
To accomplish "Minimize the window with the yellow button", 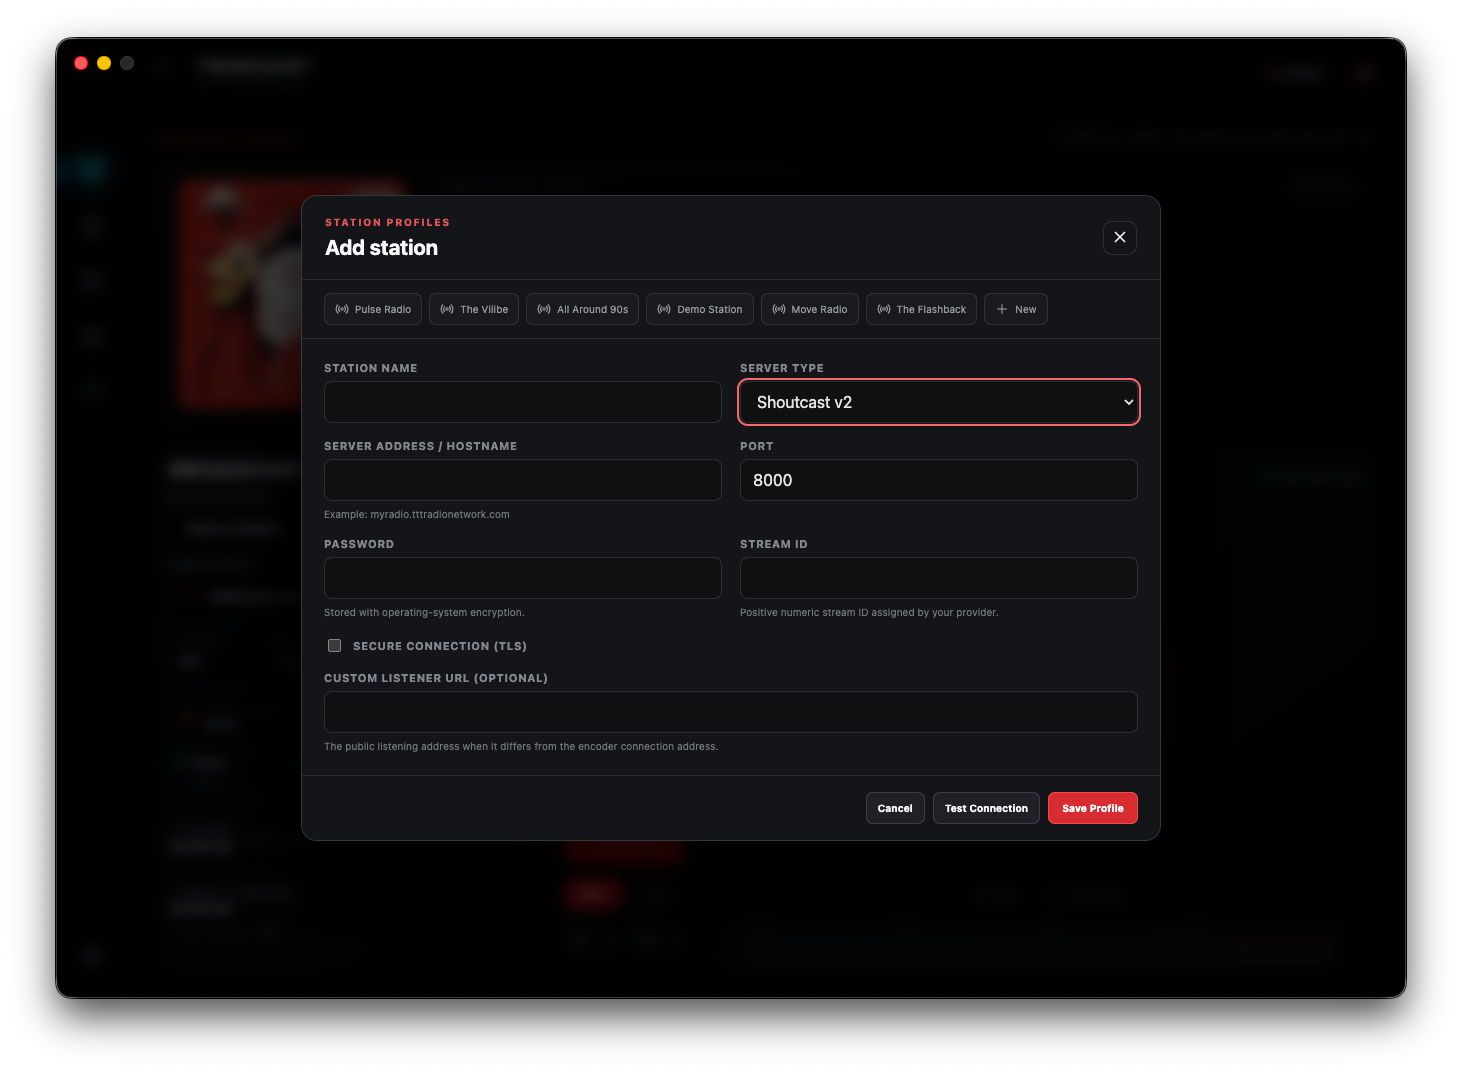I will tap(104, 63).
